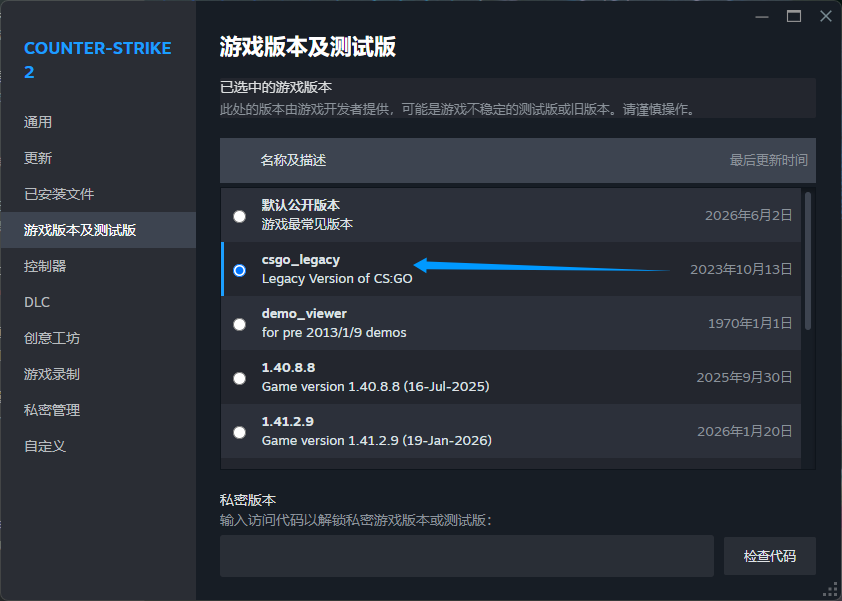Click the 游戏最常见版本 description
This screenshot has height=601, width=842.
pyautogui.click(x=307, y=224)
